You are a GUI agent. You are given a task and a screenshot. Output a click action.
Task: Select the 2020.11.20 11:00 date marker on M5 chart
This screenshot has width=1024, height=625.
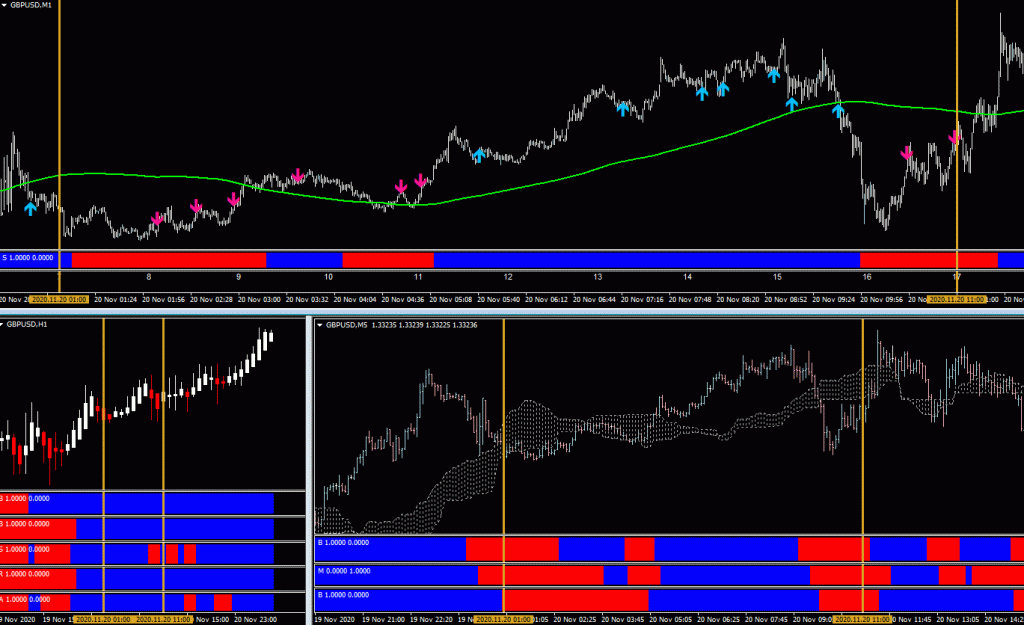[x=862, y=619]
